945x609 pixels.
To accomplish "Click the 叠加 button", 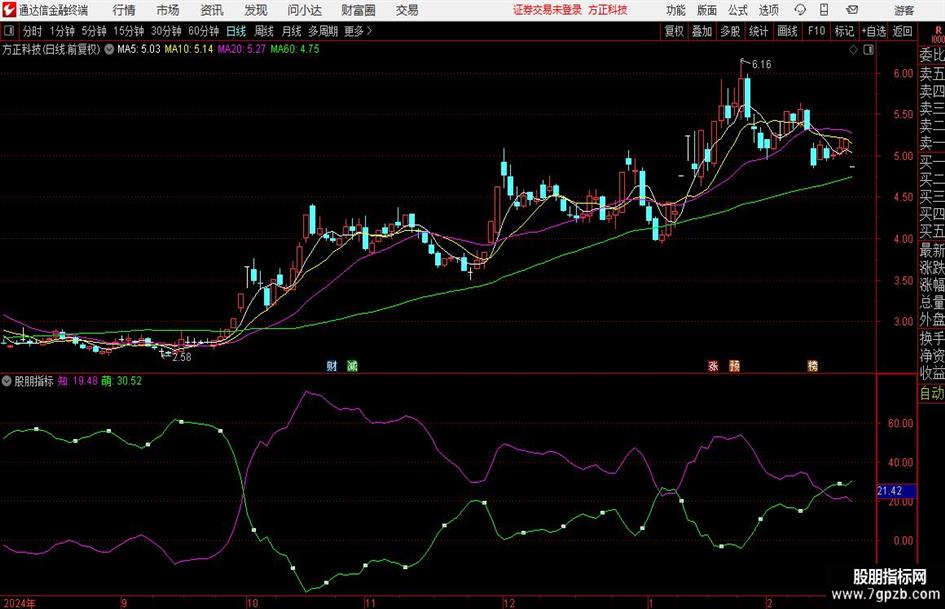I will (x=702, y=31).
